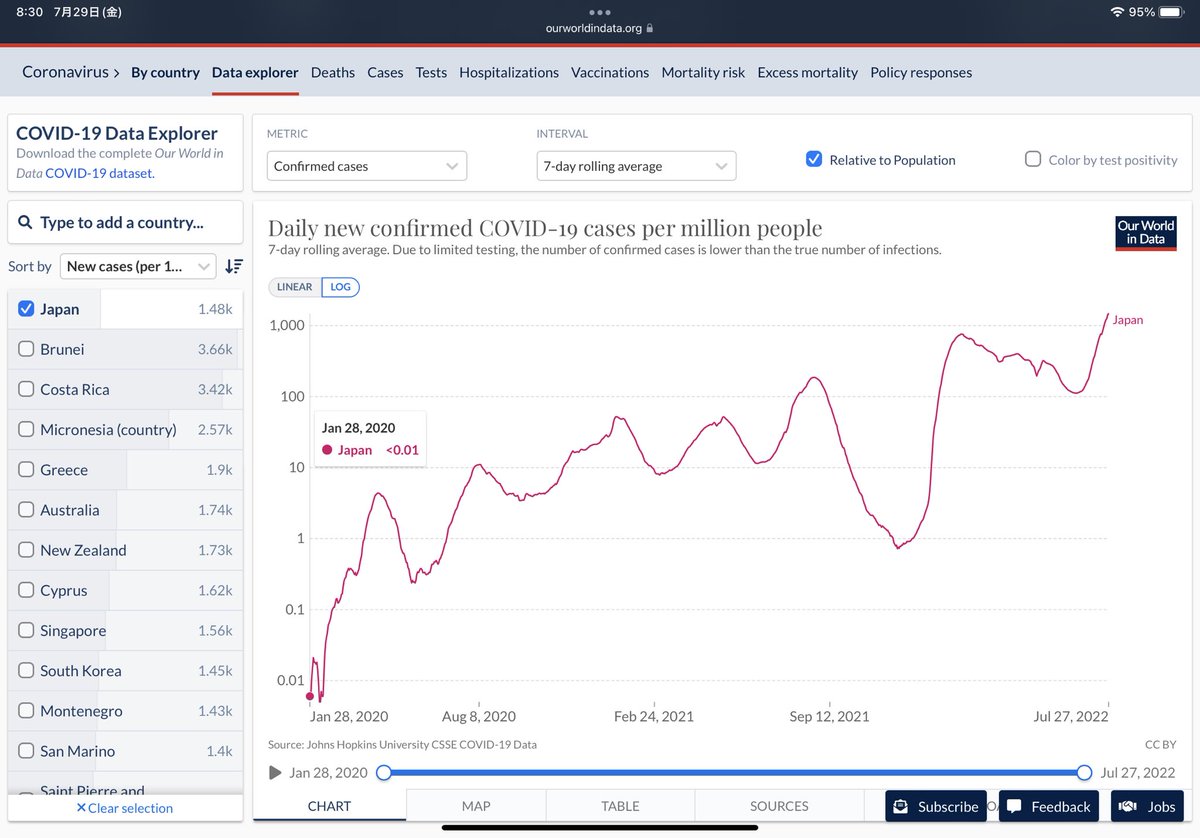Switch to the CHART view tab

click(330, 805)
